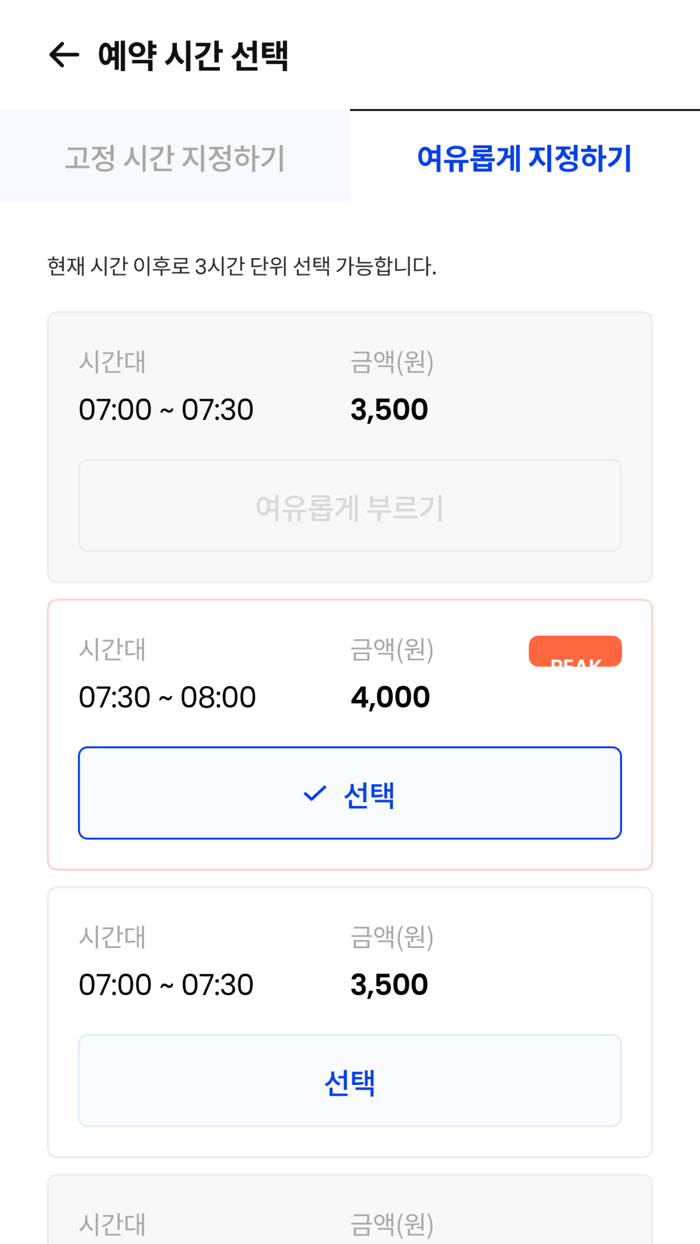Viewport: 700px width, 1244px height.
Task: Tap the 07:30 ~ 08:00 time range label
Action: click(x=165, y=696)
